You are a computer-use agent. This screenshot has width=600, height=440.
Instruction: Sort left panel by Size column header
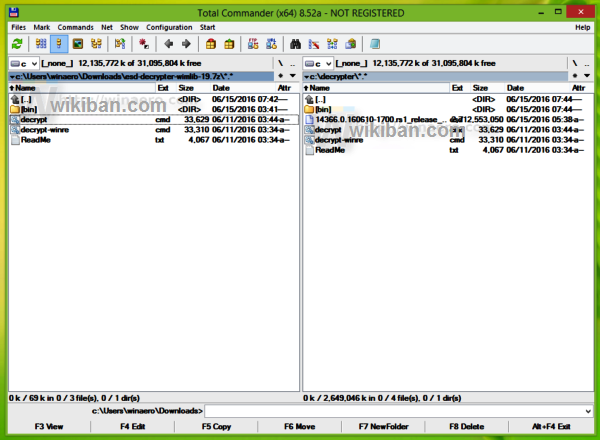[192, 88]
